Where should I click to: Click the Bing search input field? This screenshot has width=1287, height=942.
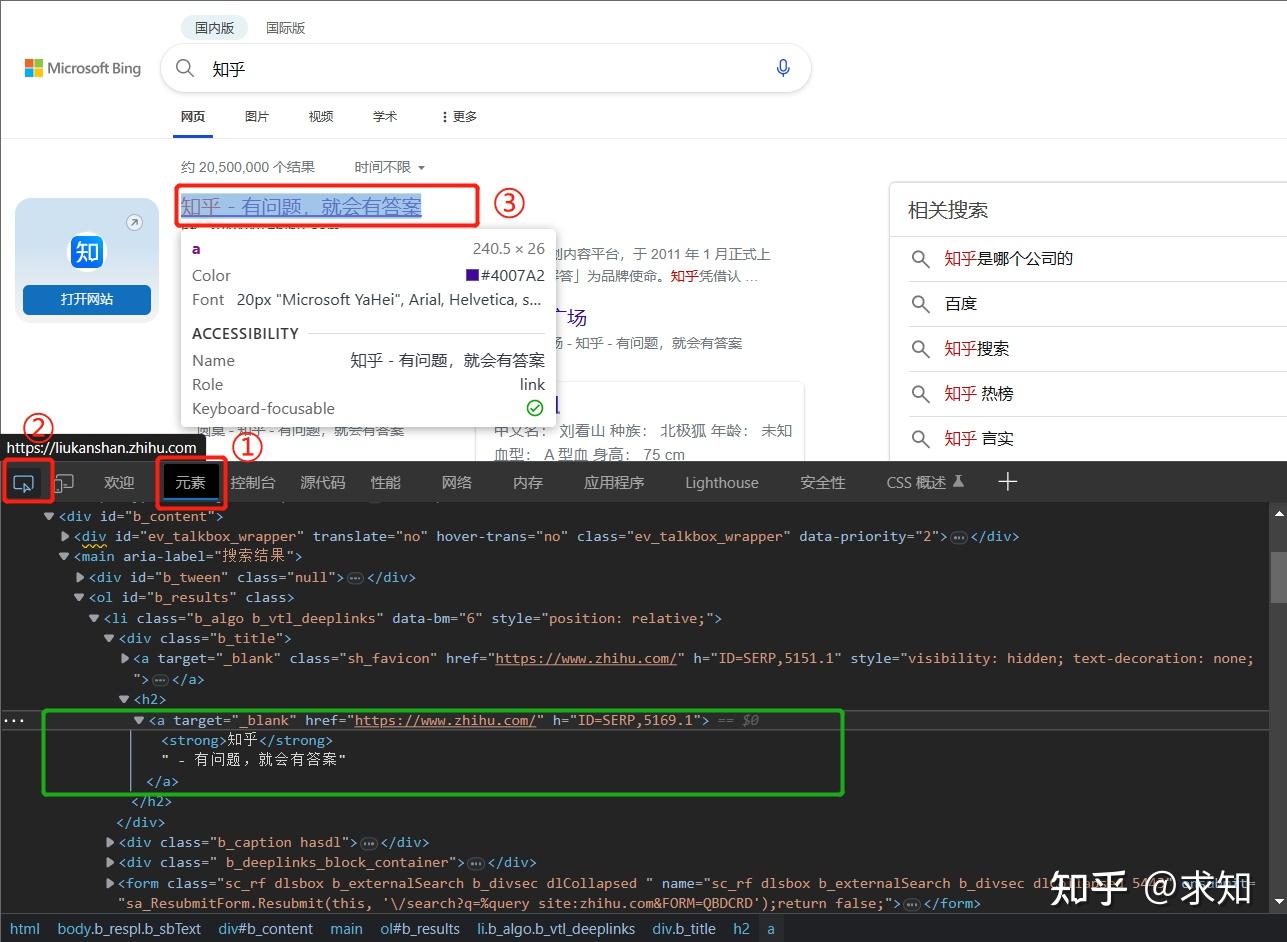pyautogui.click(x=486, y=68)
